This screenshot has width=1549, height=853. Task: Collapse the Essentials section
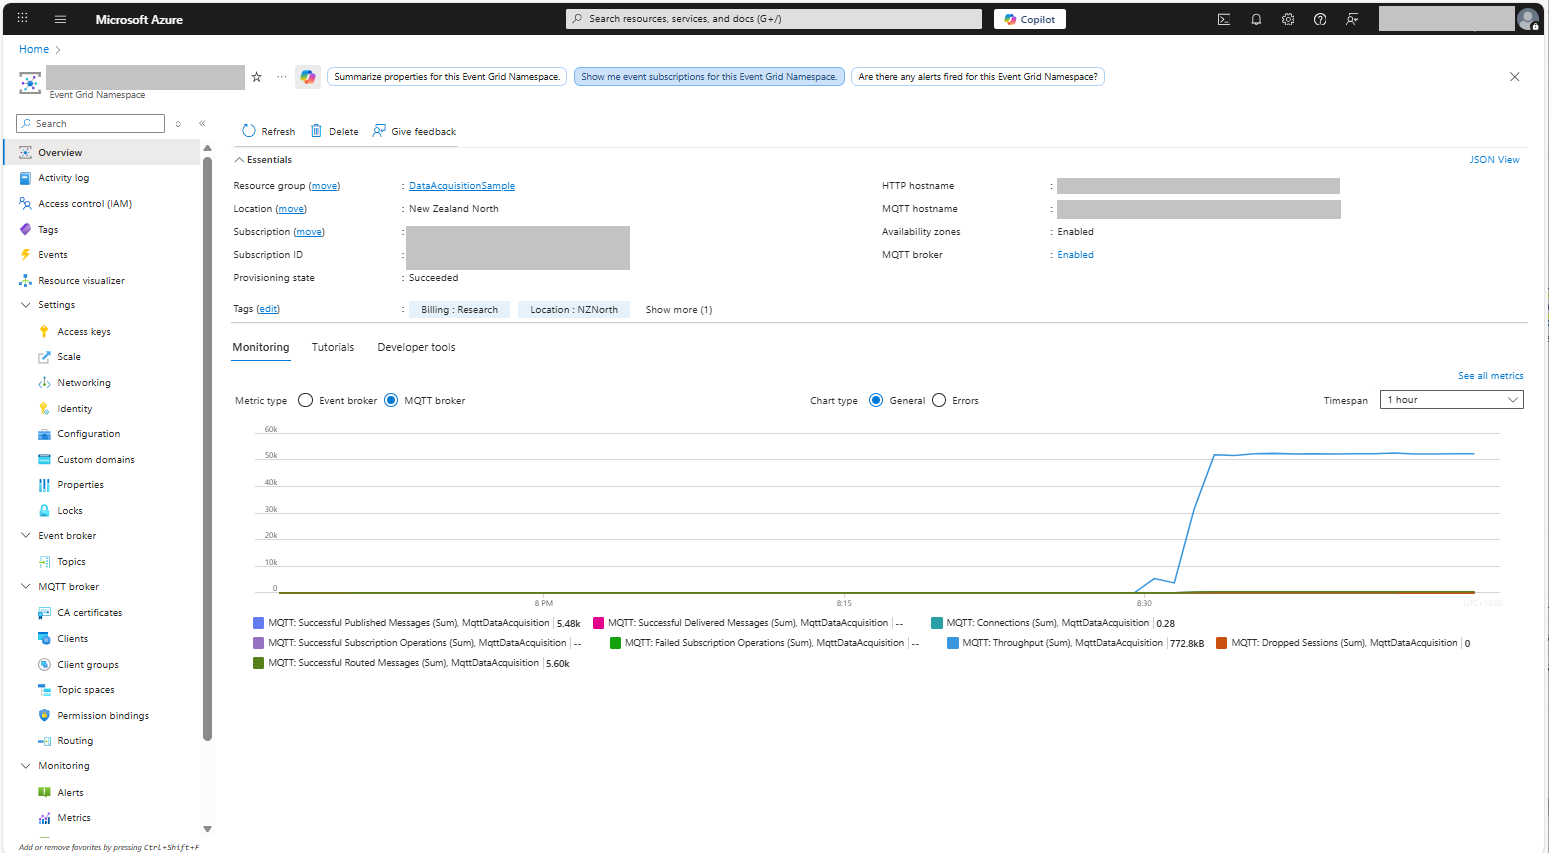click(239, 160)
